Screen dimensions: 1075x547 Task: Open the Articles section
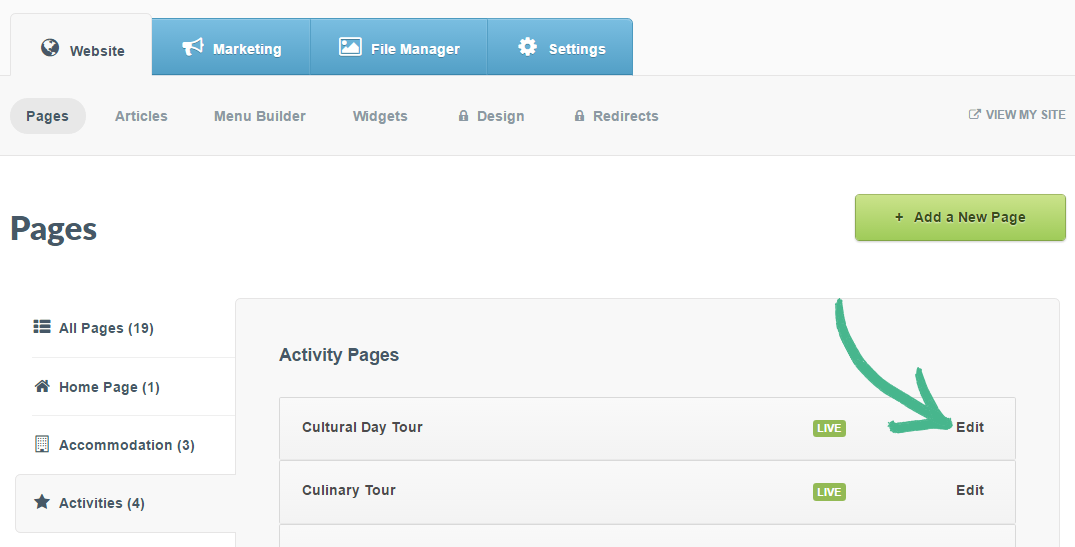pos(141,116)
